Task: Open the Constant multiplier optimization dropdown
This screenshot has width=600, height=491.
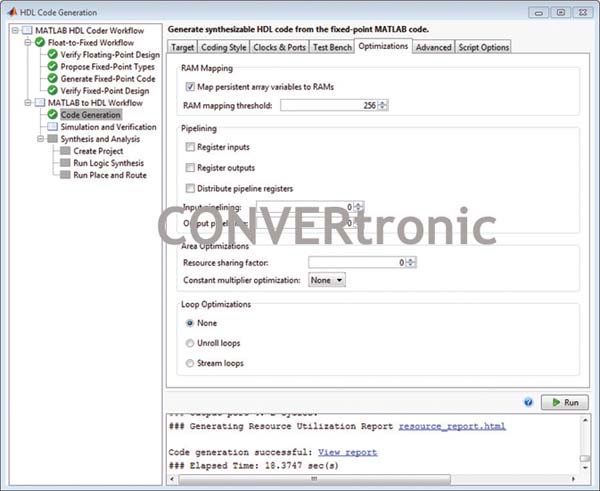Action: (x=327, y=280)
